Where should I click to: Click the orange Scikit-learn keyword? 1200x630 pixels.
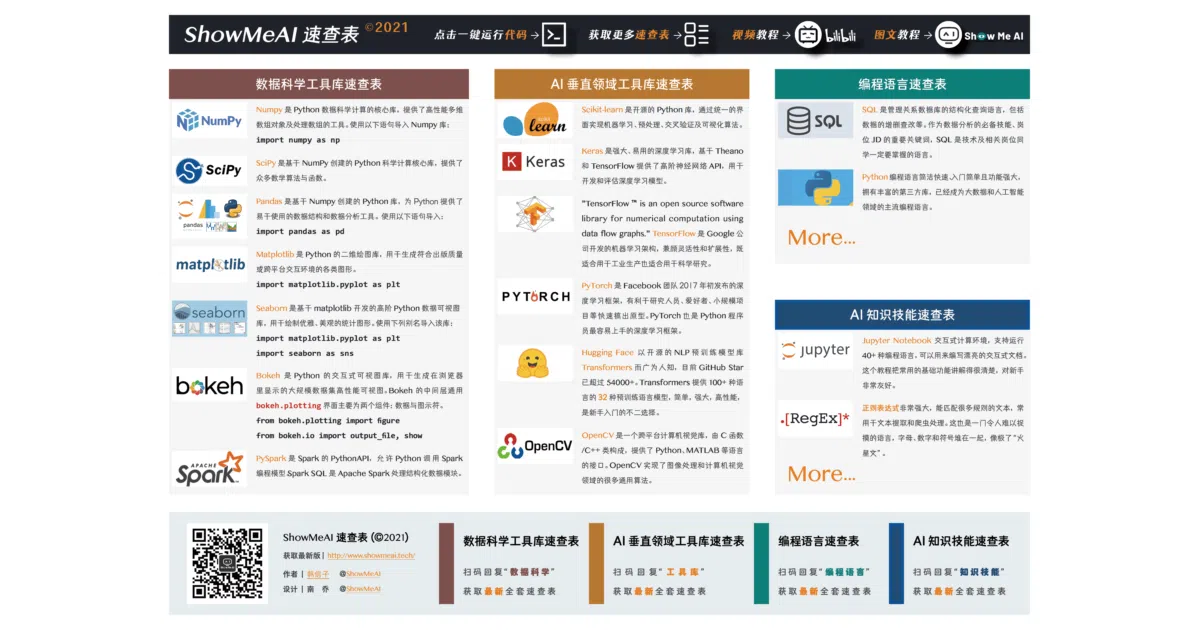click(x=602, y=109)
